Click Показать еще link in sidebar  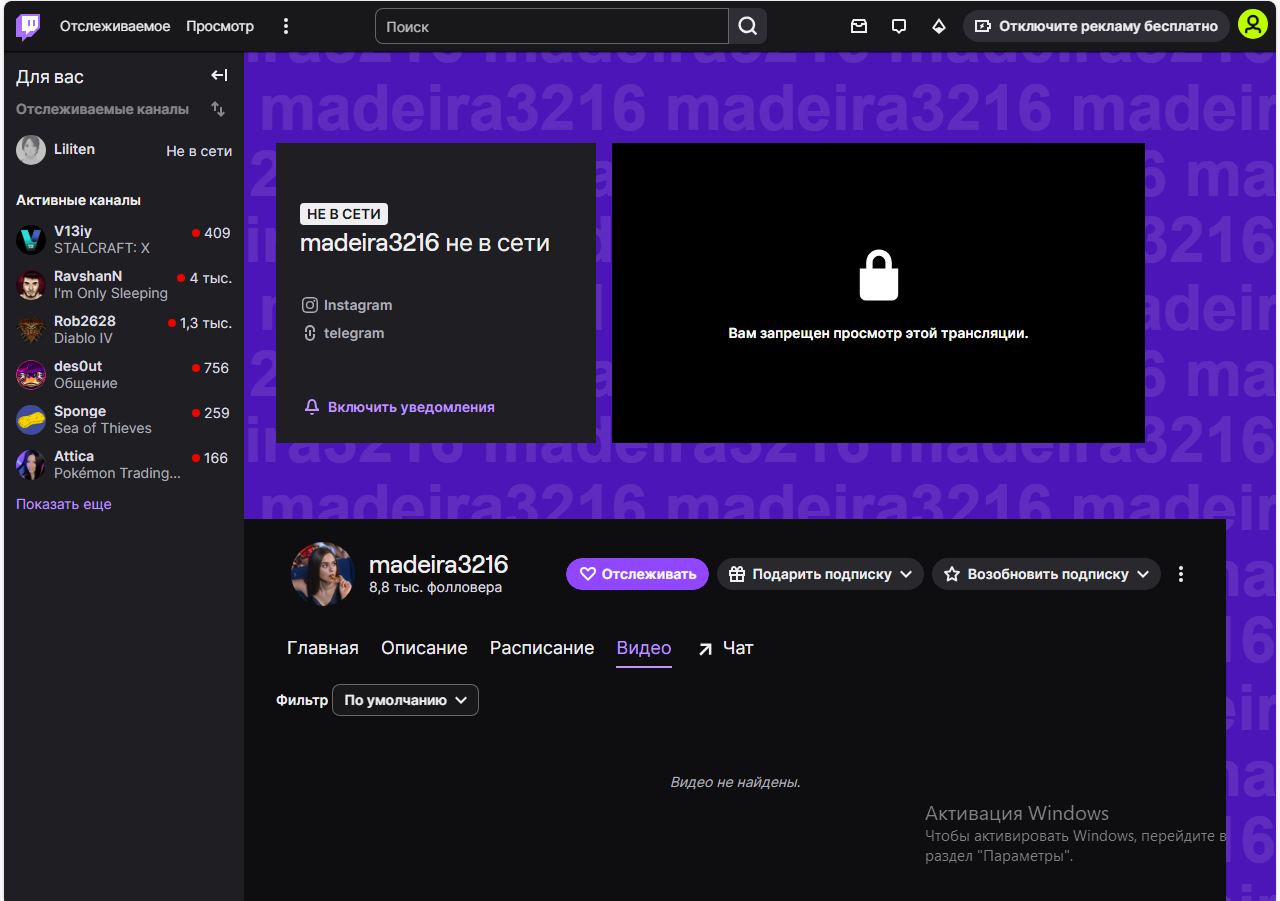pos(64,504)
